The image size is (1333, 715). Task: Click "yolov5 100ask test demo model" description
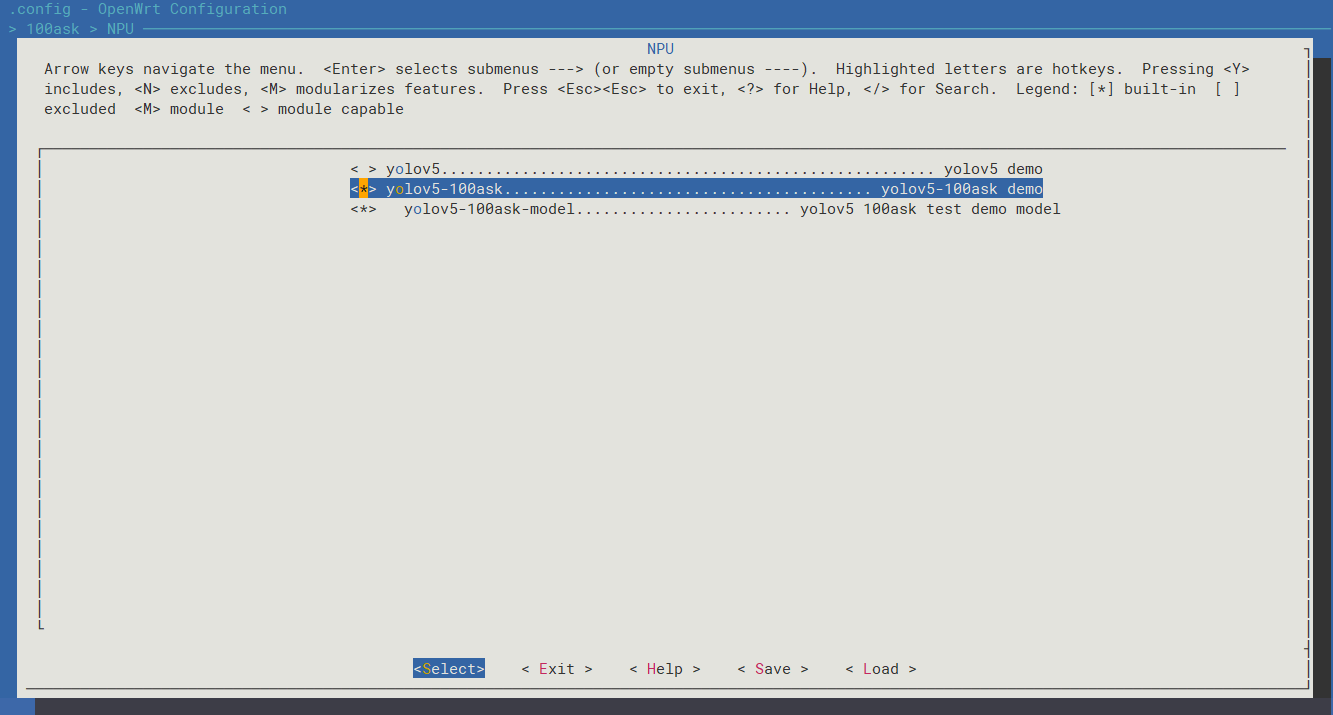pos(930,209)
